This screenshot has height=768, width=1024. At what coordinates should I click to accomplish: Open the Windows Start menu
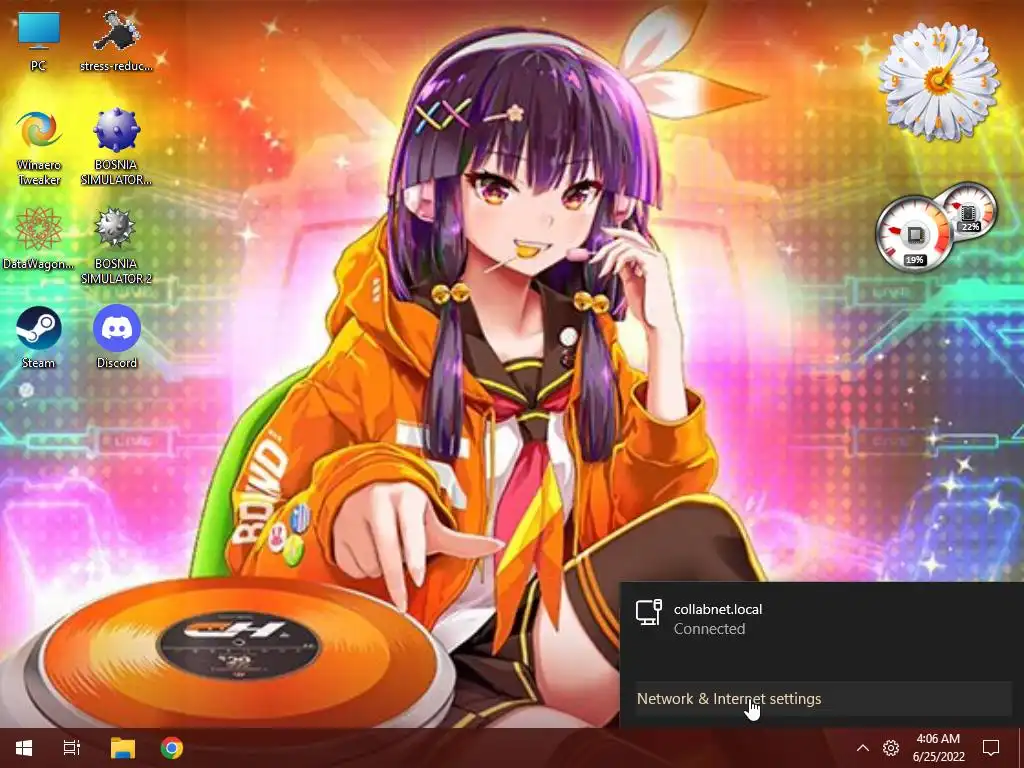coord(24,748)
